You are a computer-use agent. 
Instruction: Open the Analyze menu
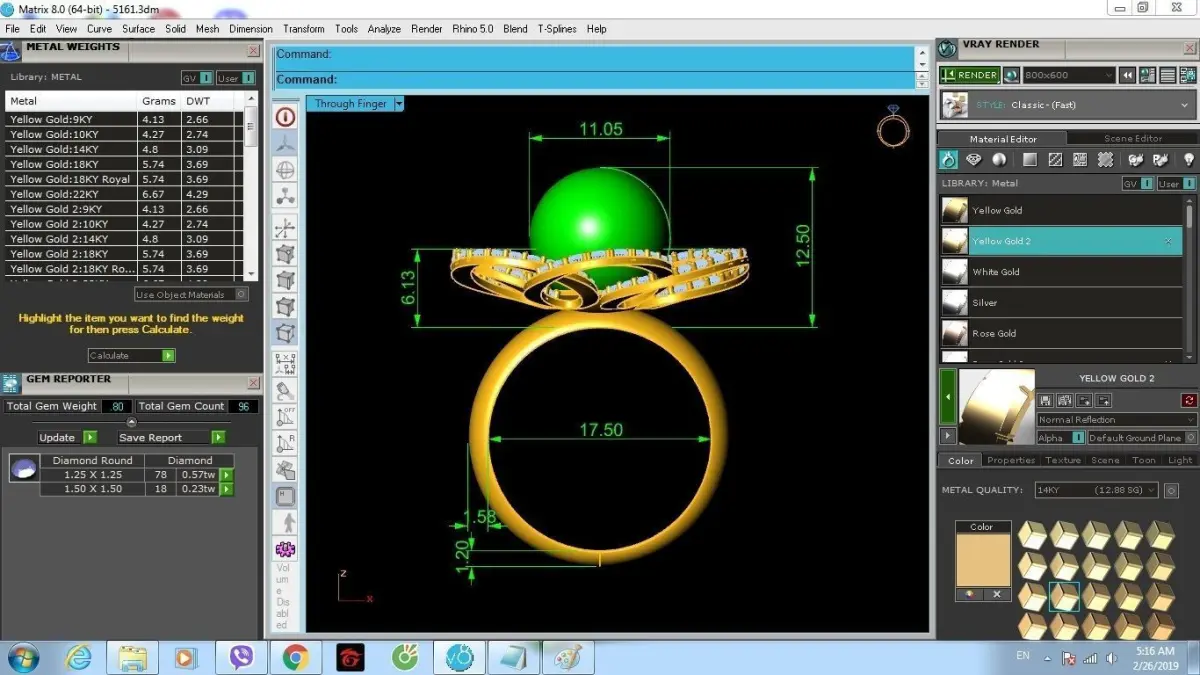pos(384,29)
